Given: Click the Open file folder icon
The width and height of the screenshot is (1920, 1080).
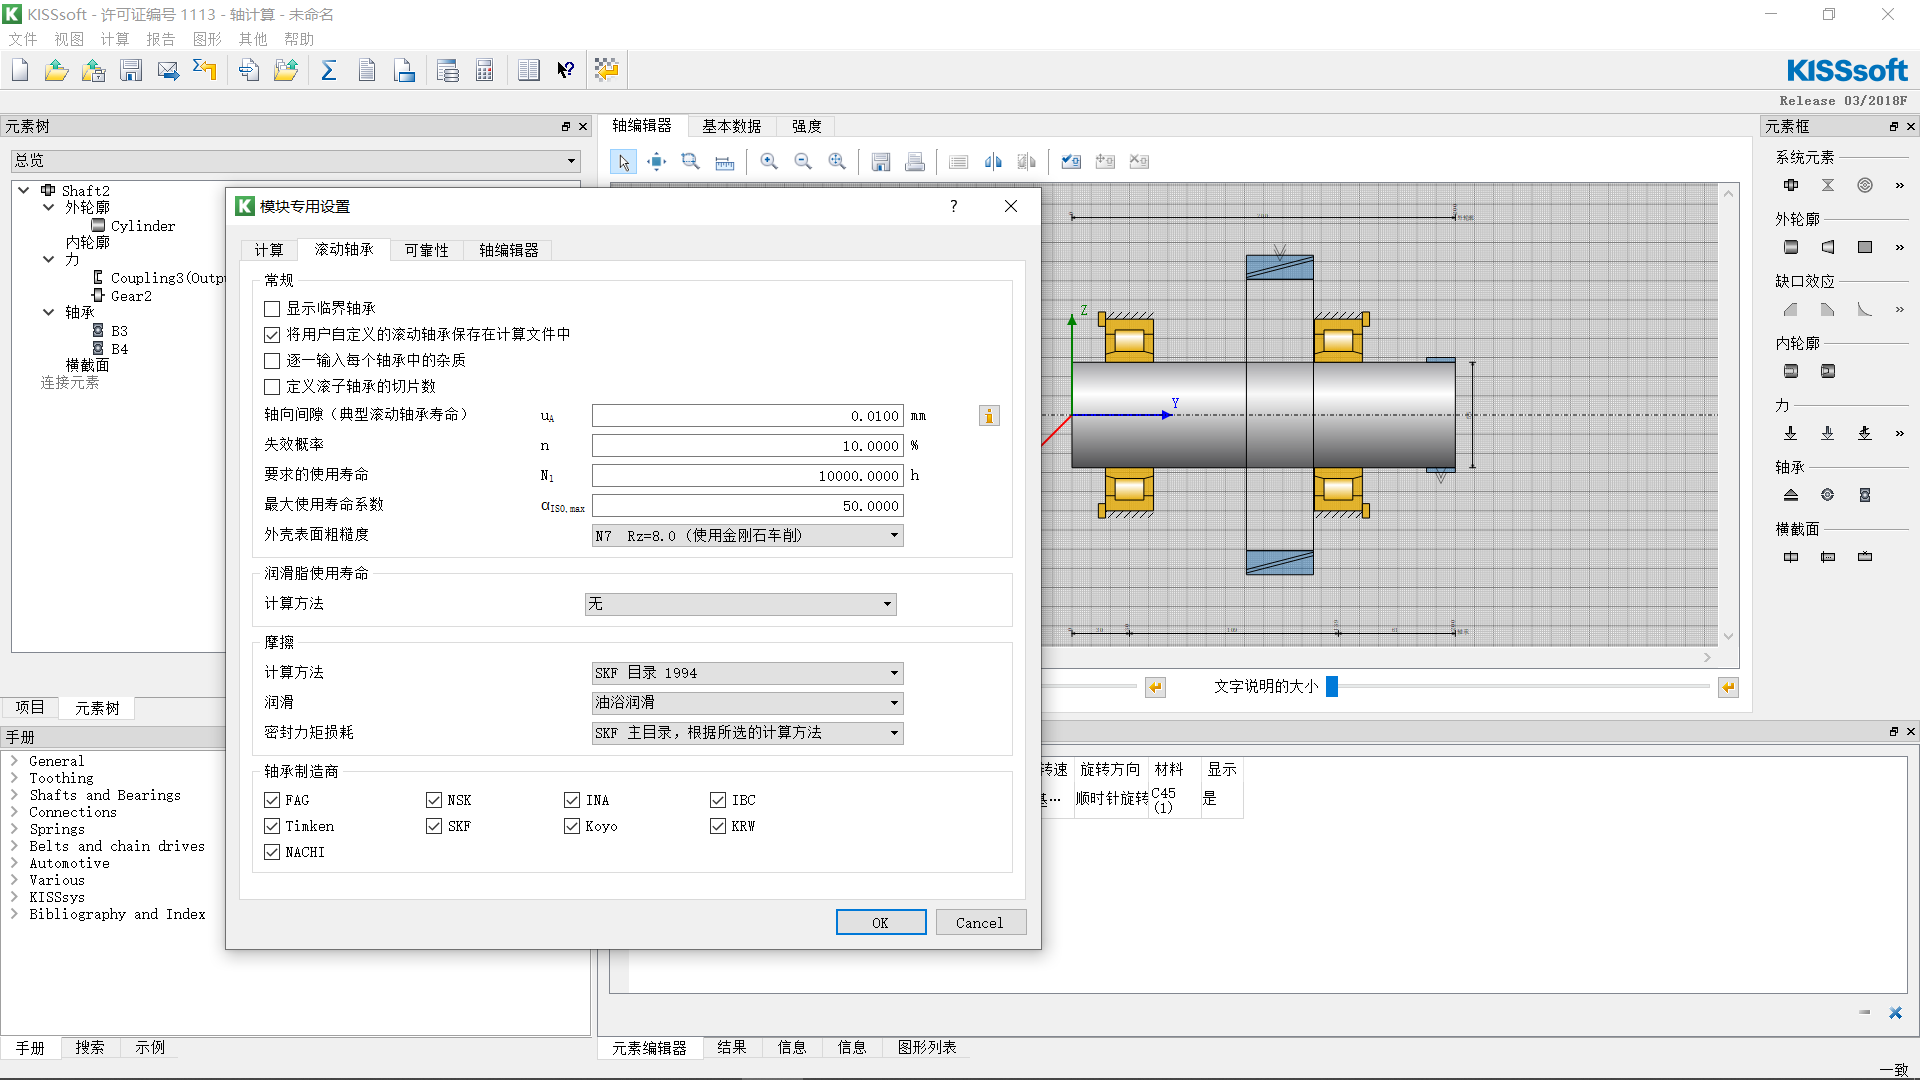Looking at the screenshot, I should click(57, 70).
